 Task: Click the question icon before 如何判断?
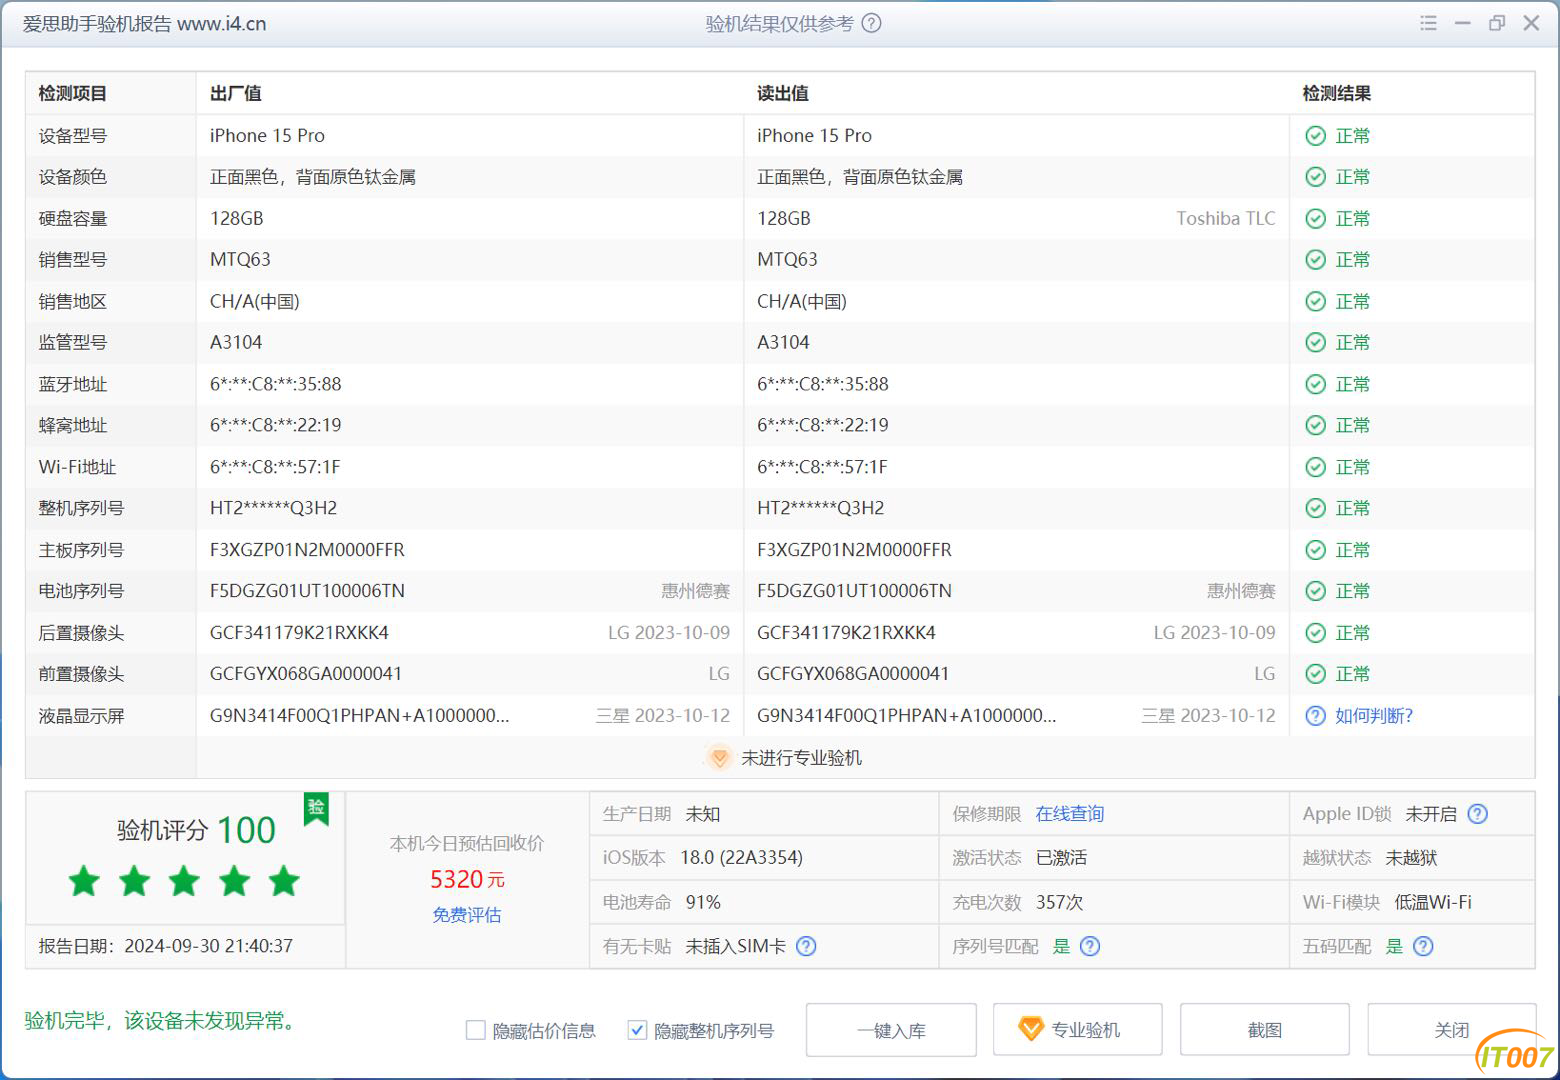pos(1316,716)
